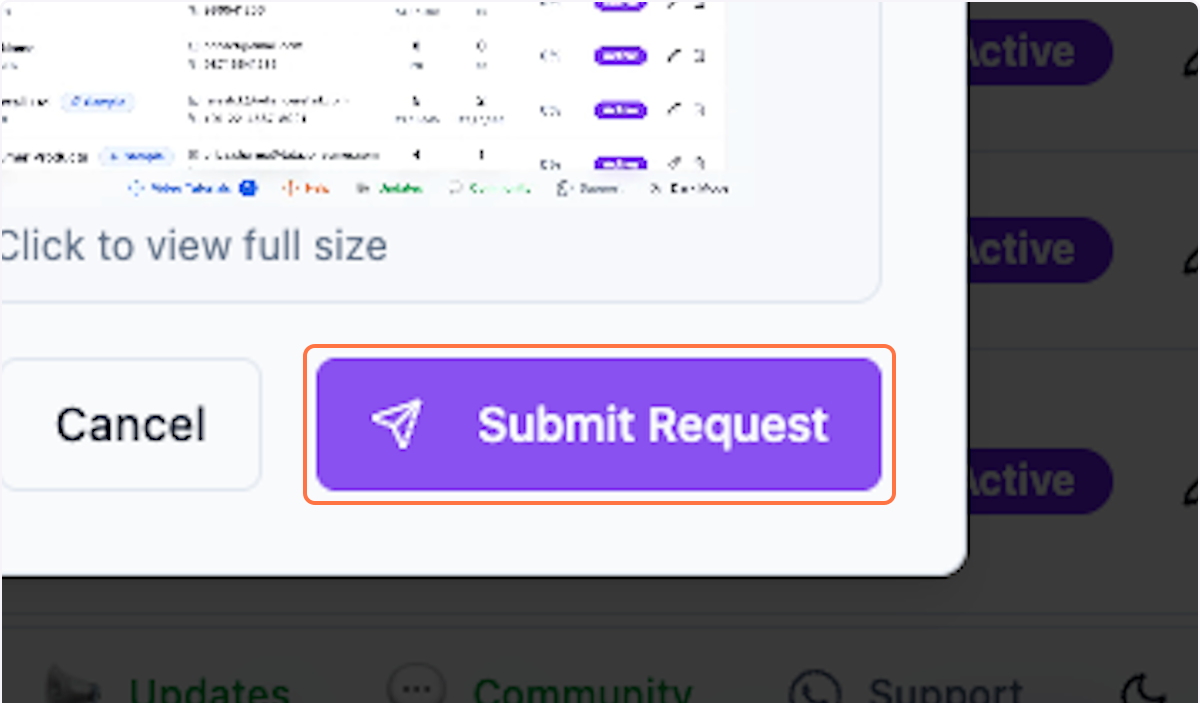Click the Example tag chip in the preview
Screen dimensions: 1200x703
point(98,102)
